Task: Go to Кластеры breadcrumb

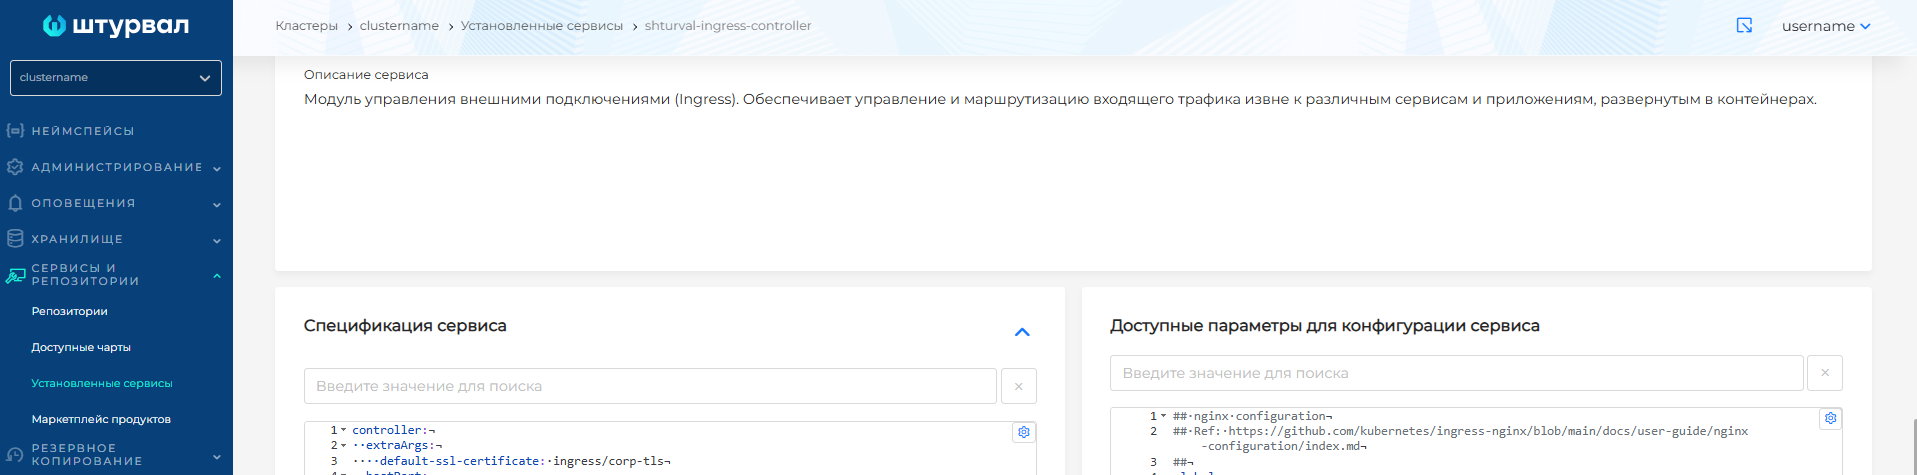Action: click(x=307, y=26)
